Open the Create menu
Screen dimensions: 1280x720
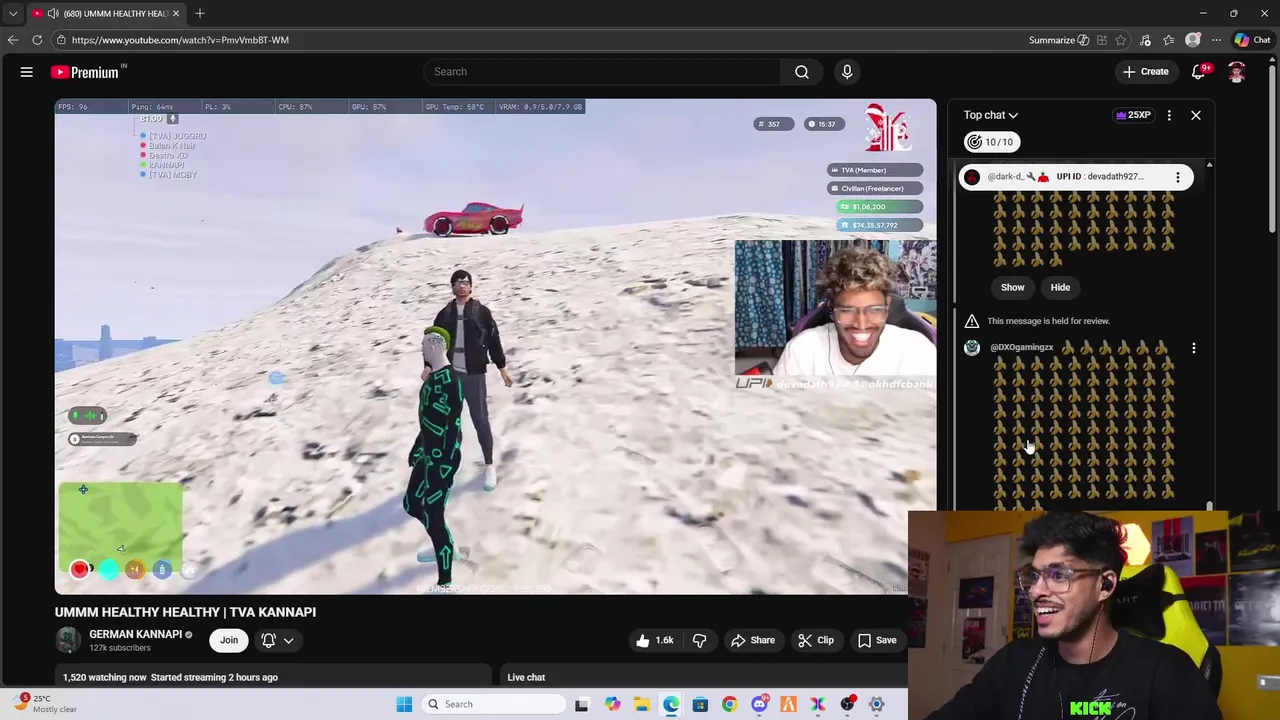[x=1145, y=72]
